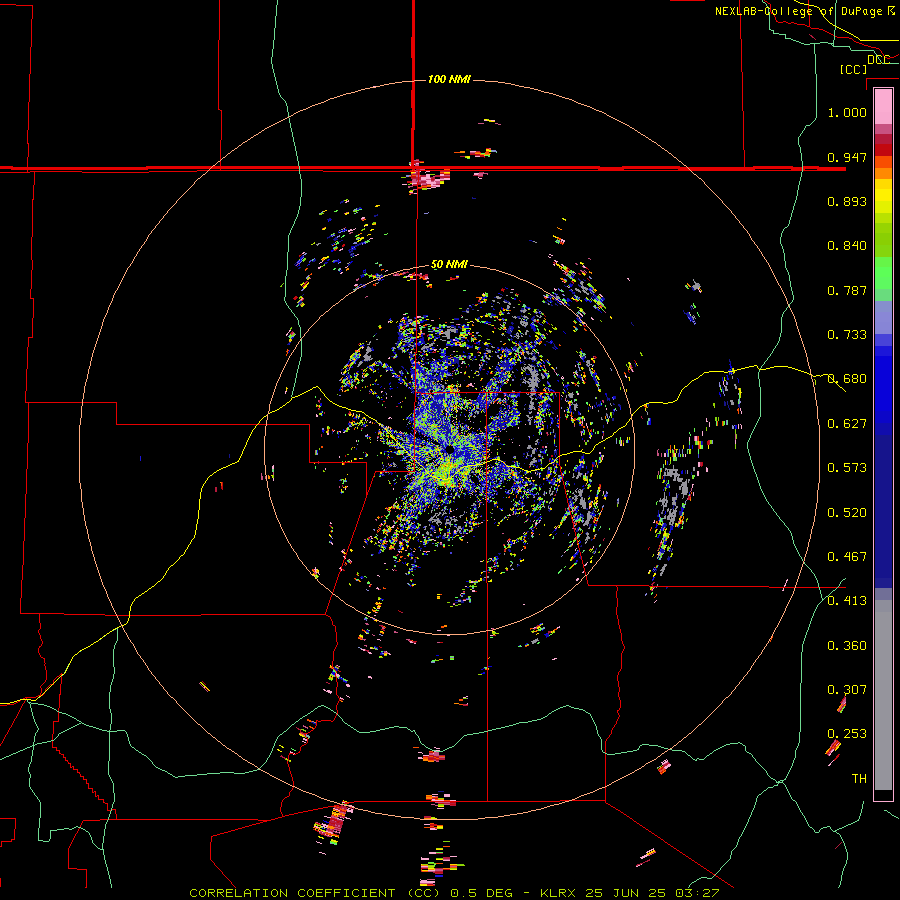900x900 pixels.
Task: Click the "TH" threshold label
Action: pyautogui.click(x=859, y=779)
